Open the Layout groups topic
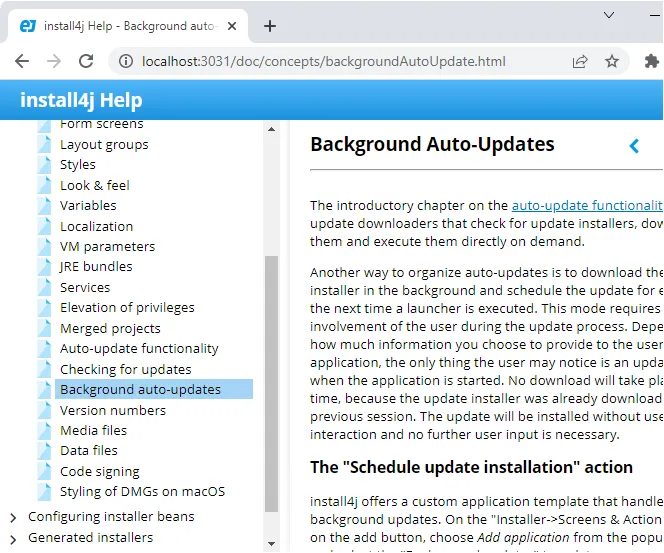This screenshot has height=553, width=664. pyautogui.click(x=104, y=144)
